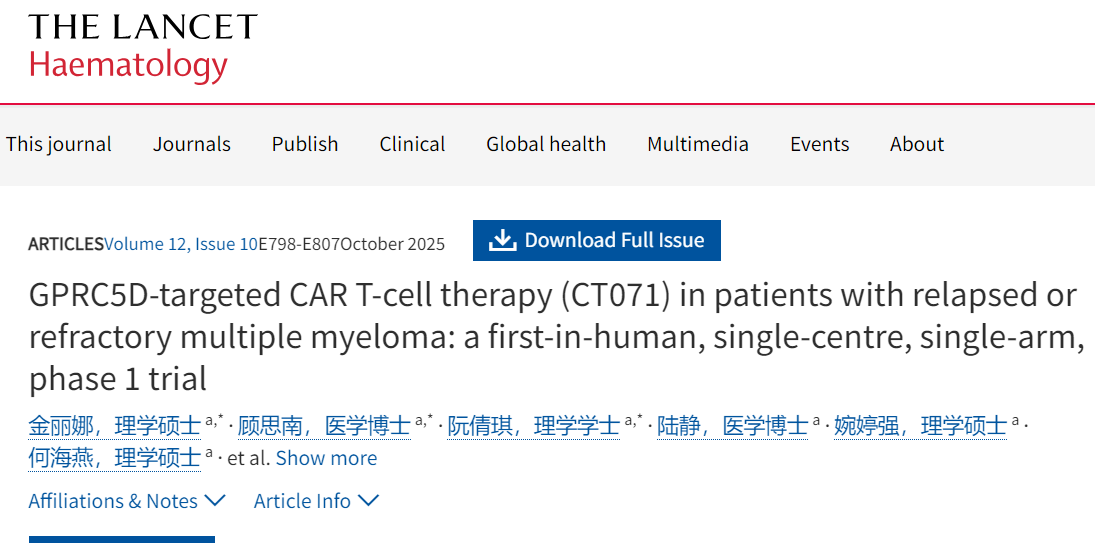
Task: Click the download icon beside Download Full Issue
Action: 502,241
